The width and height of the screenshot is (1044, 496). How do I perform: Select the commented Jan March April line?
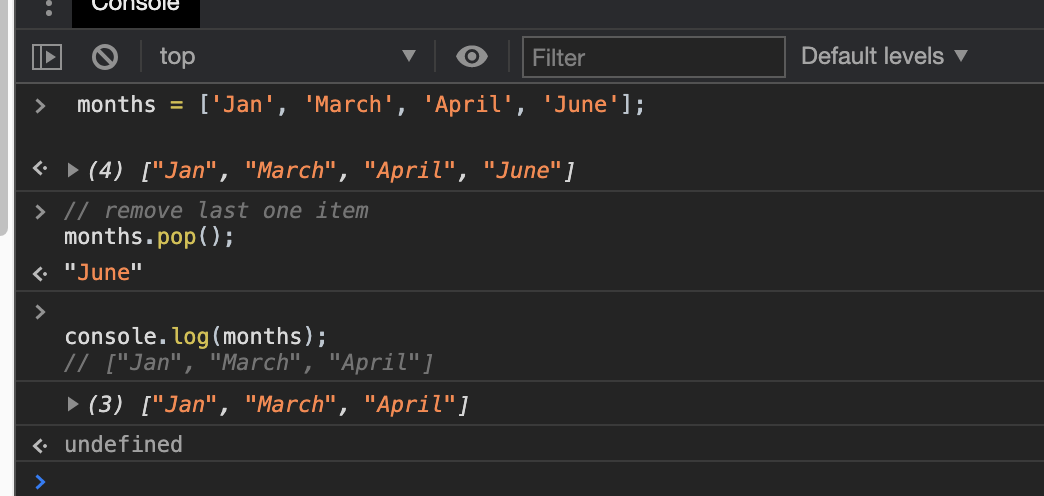249,363
